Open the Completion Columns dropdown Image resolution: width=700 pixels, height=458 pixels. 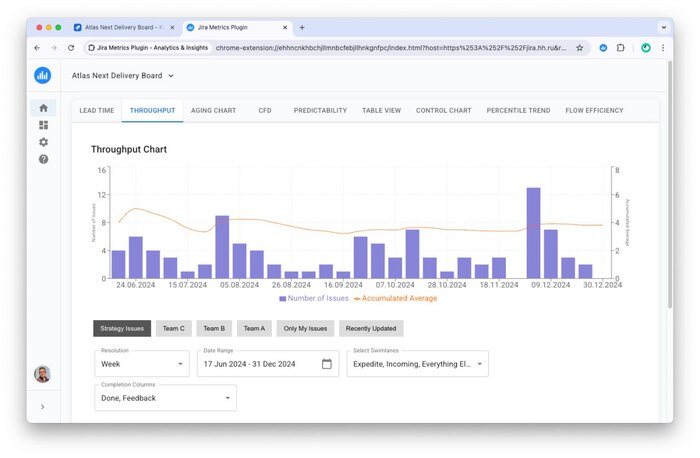pos(165,398)
